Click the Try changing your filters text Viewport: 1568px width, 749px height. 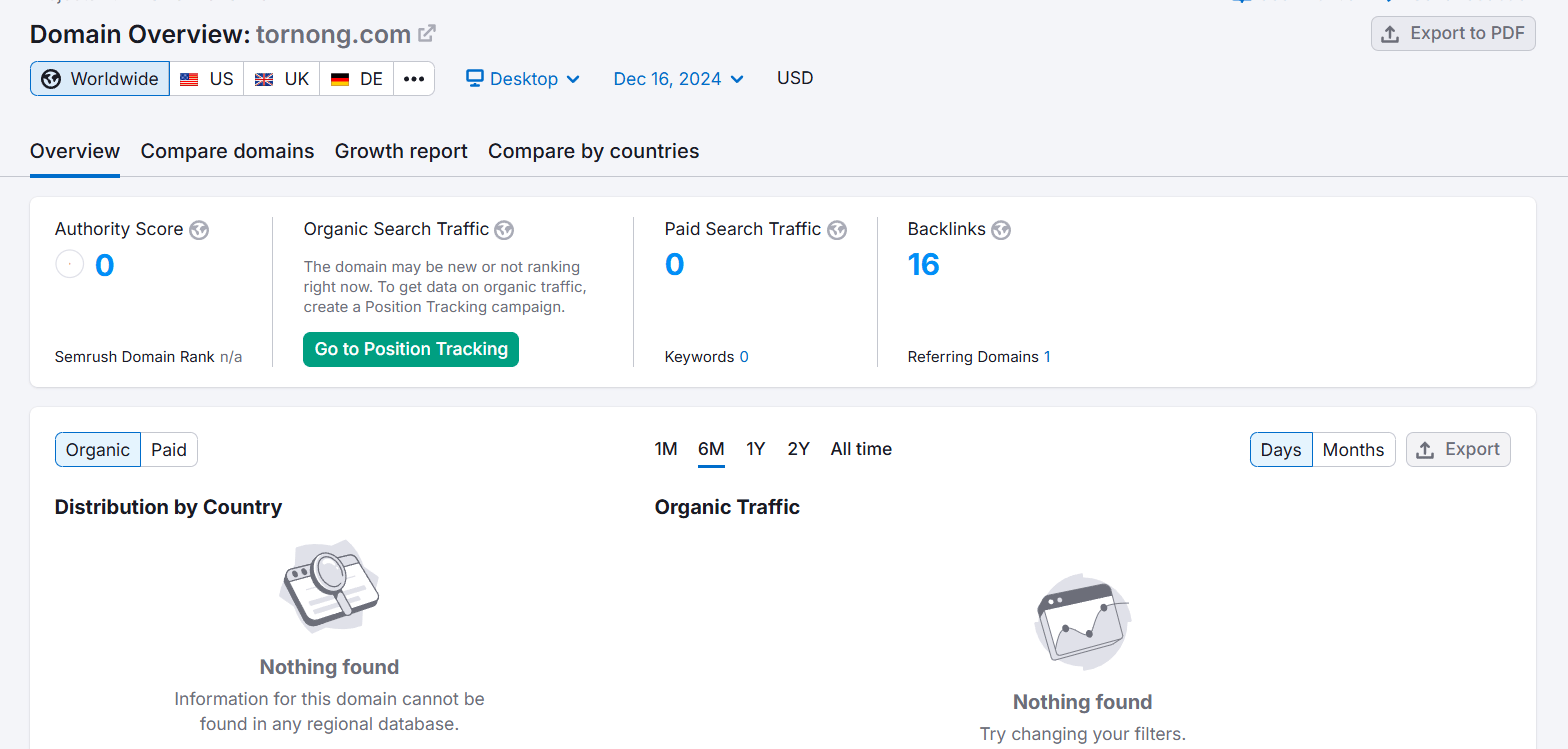click(1083, 734)
